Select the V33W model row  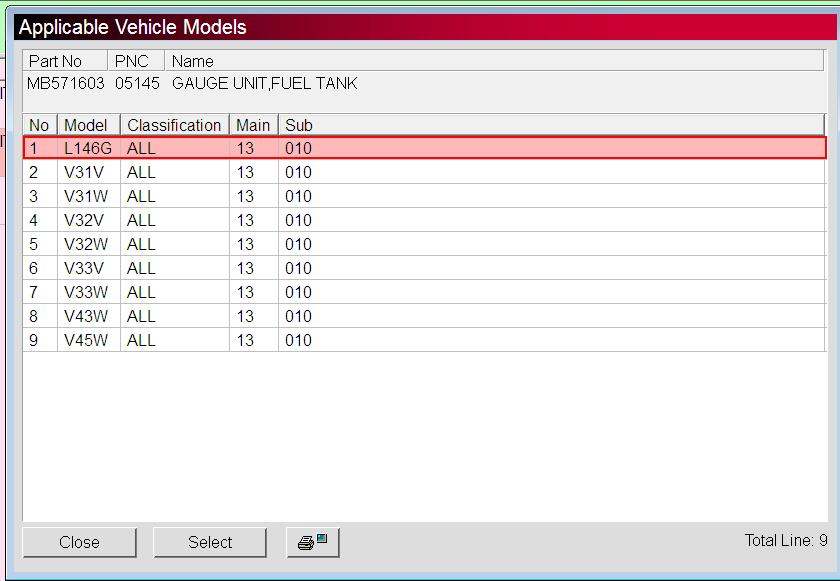(86, 292)
